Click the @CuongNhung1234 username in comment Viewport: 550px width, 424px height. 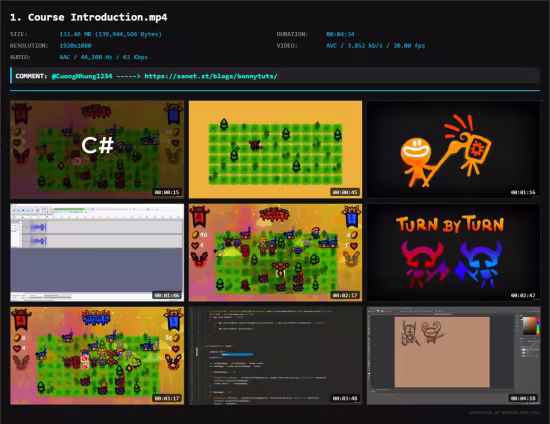(x=82, y=76)
